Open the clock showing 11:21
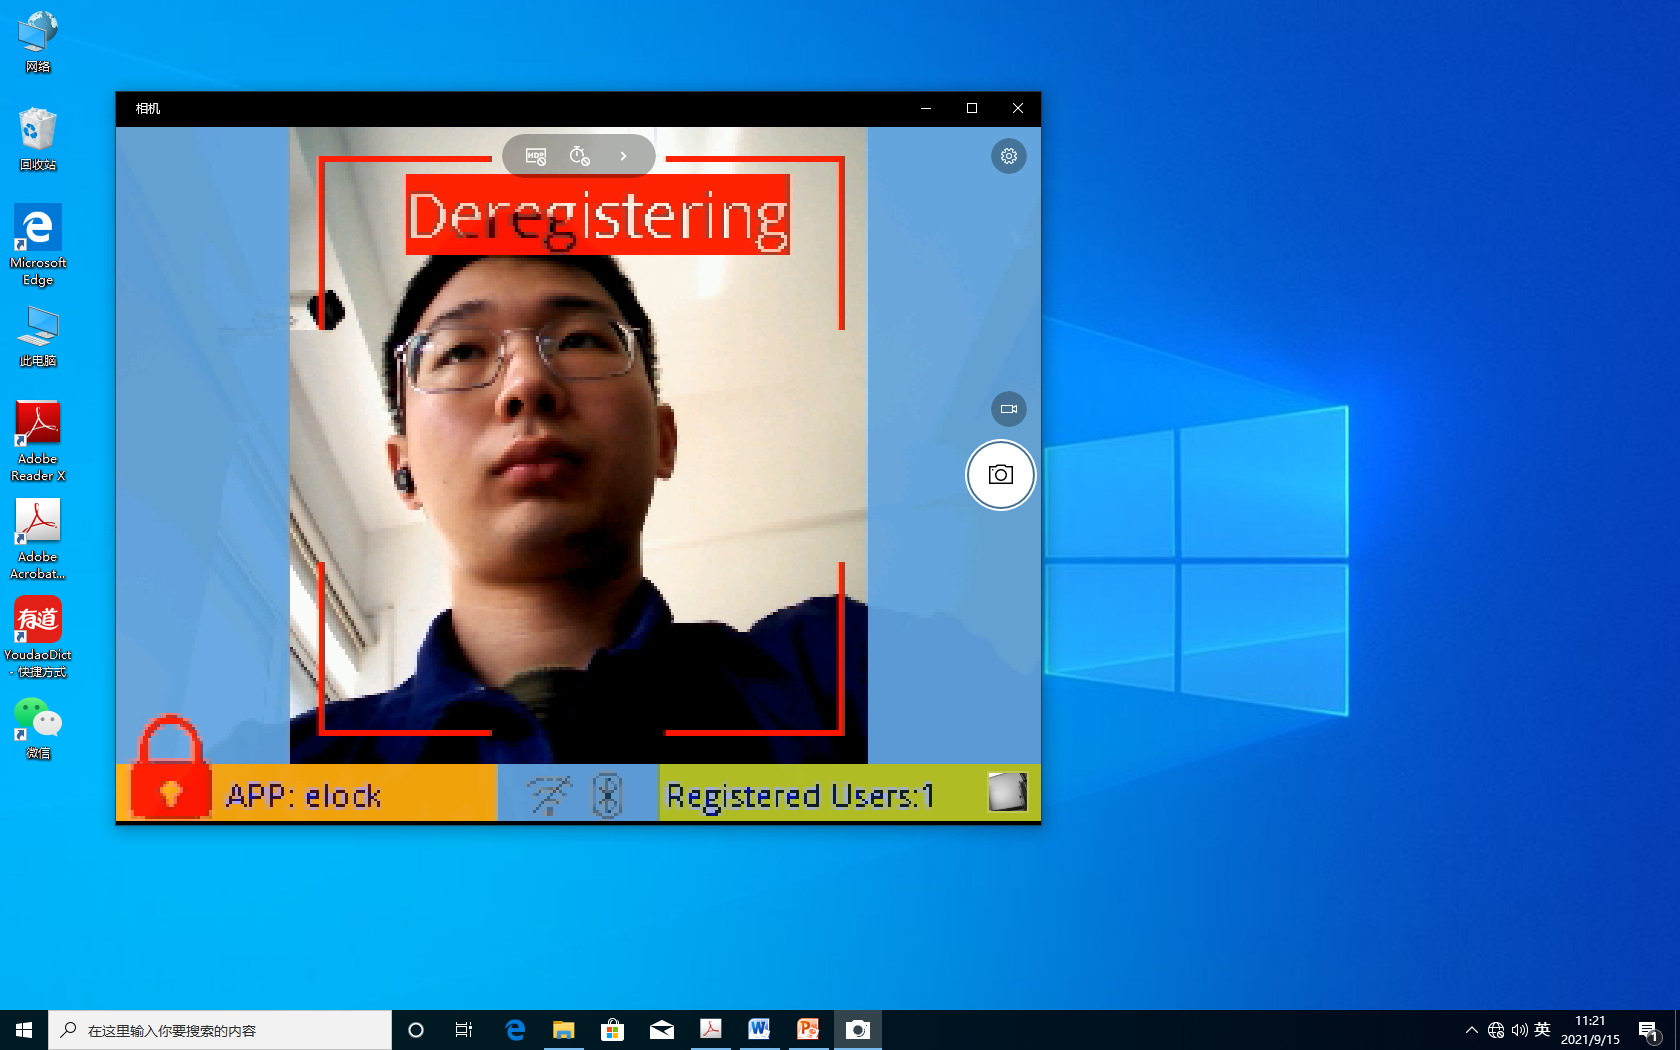 tap(1590, 1030)
